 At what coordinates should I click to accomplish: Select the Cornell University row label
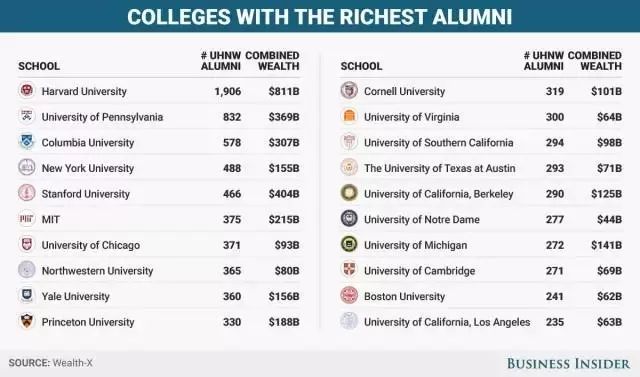(x=404, y=91)
